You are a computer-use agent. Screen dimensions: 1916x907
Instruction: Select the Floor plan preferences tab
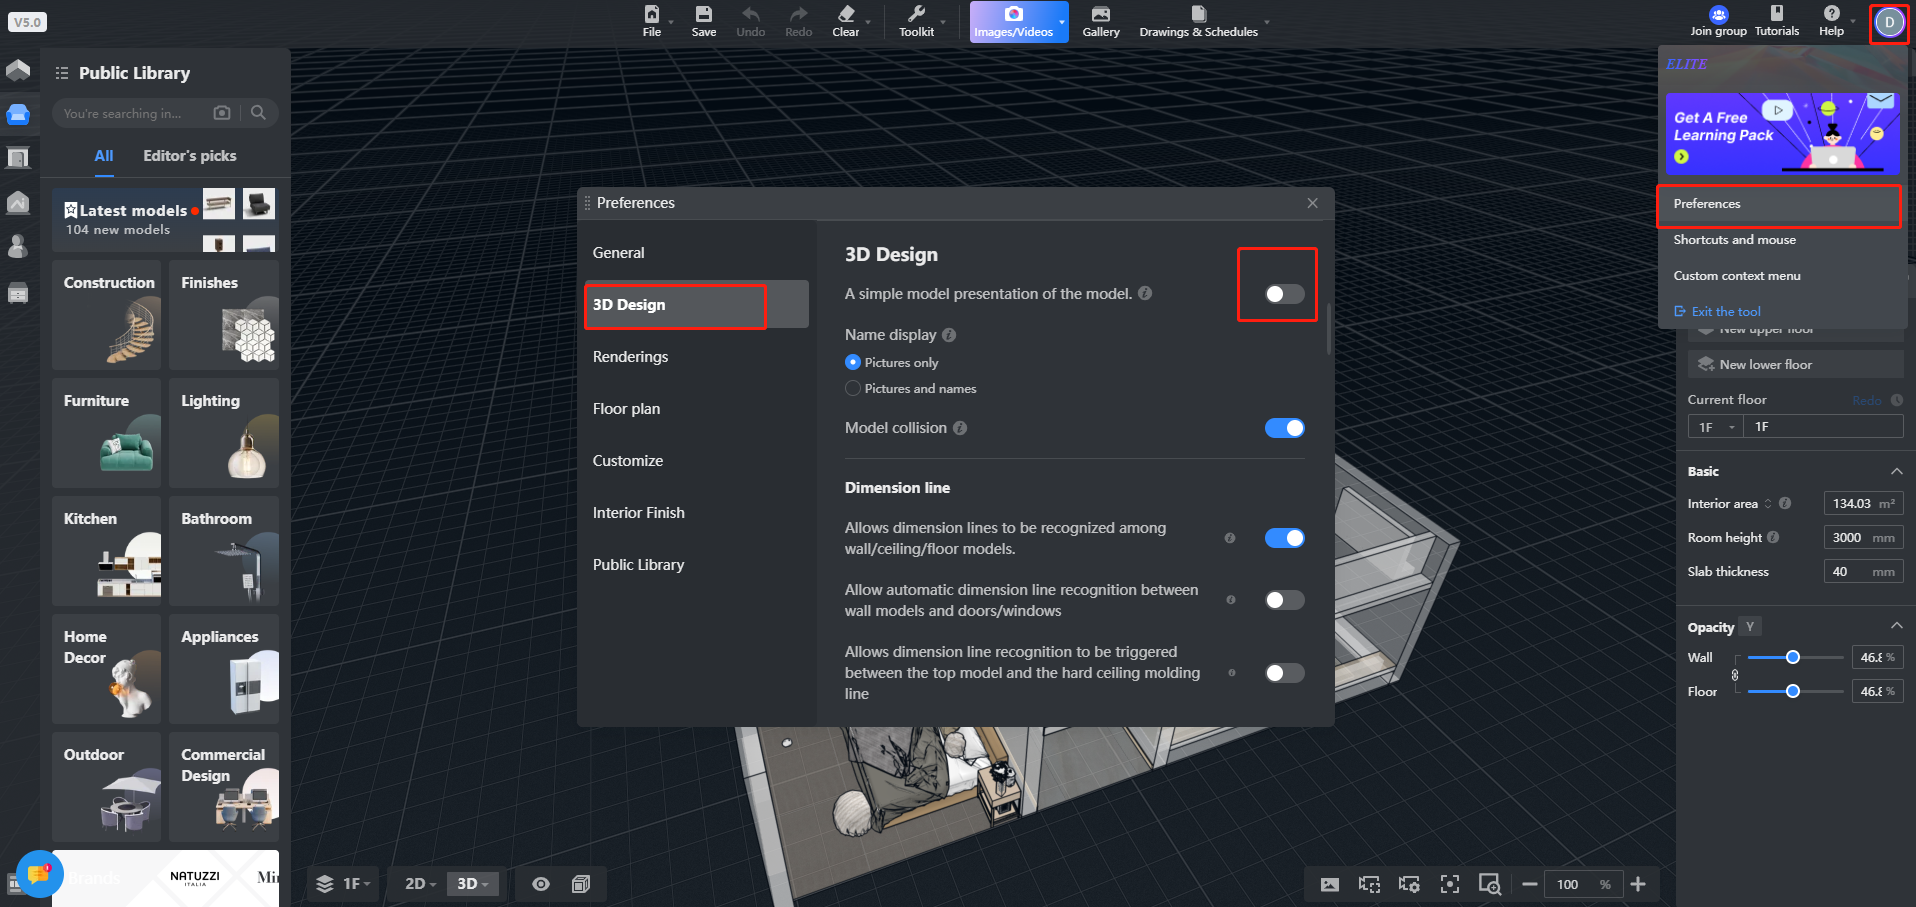tap(697, 409)
